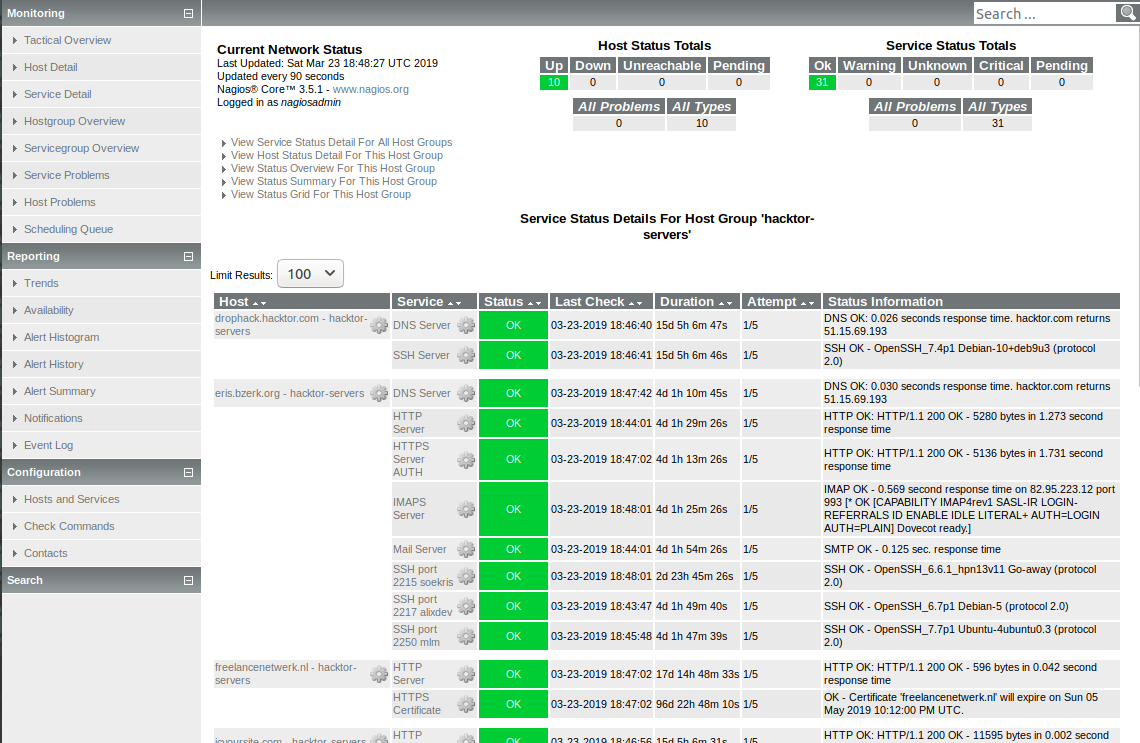Open Alert Histogram in sidebar
The width and height of the screenshot is (1140, 743).
click(62, 337)
